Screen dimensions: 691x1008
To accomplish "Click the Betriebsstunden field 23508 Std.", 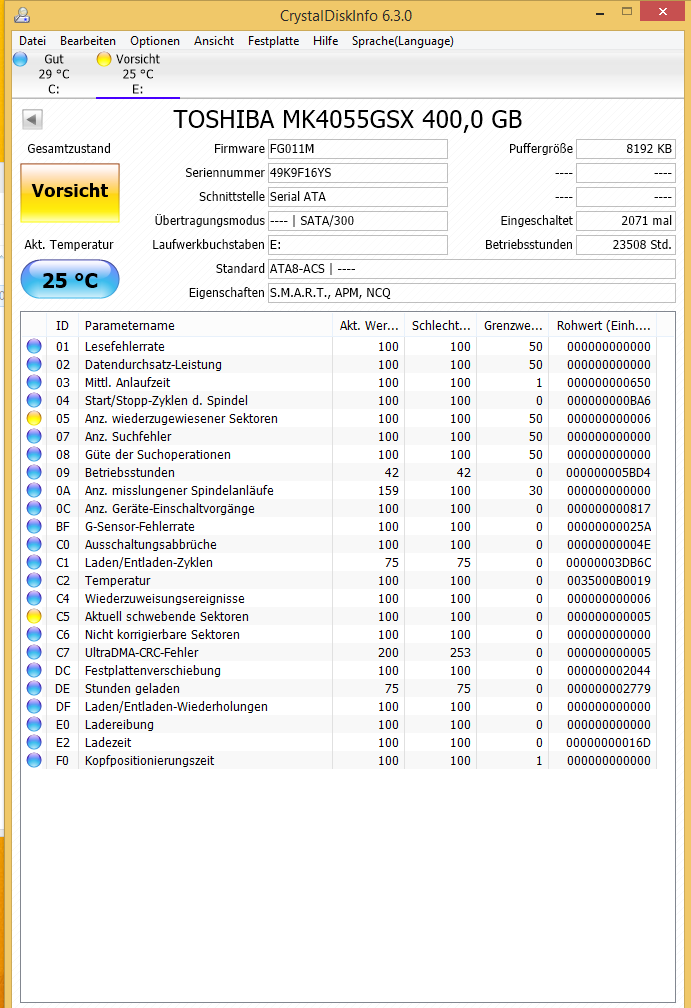I will click(x=626, y=245).
